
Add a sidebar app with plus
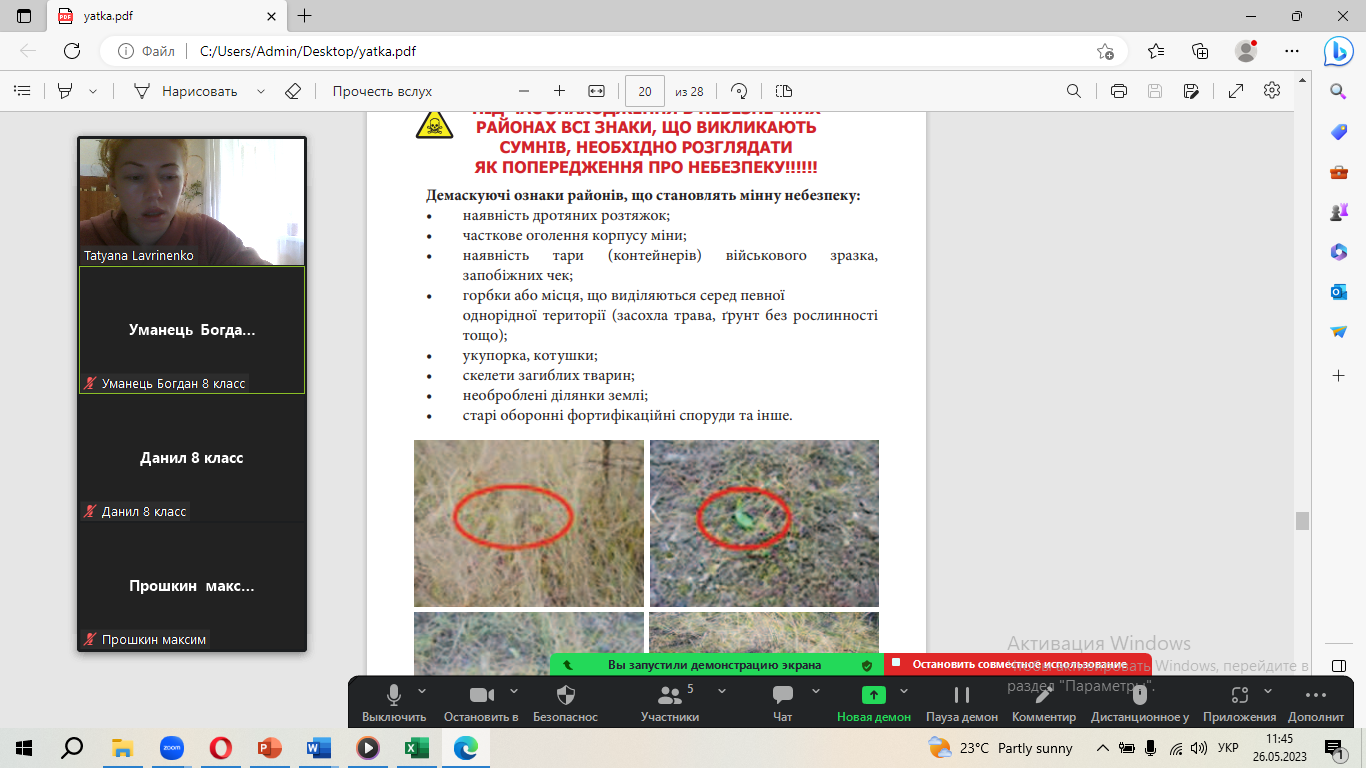click(x=1339, y=375)
